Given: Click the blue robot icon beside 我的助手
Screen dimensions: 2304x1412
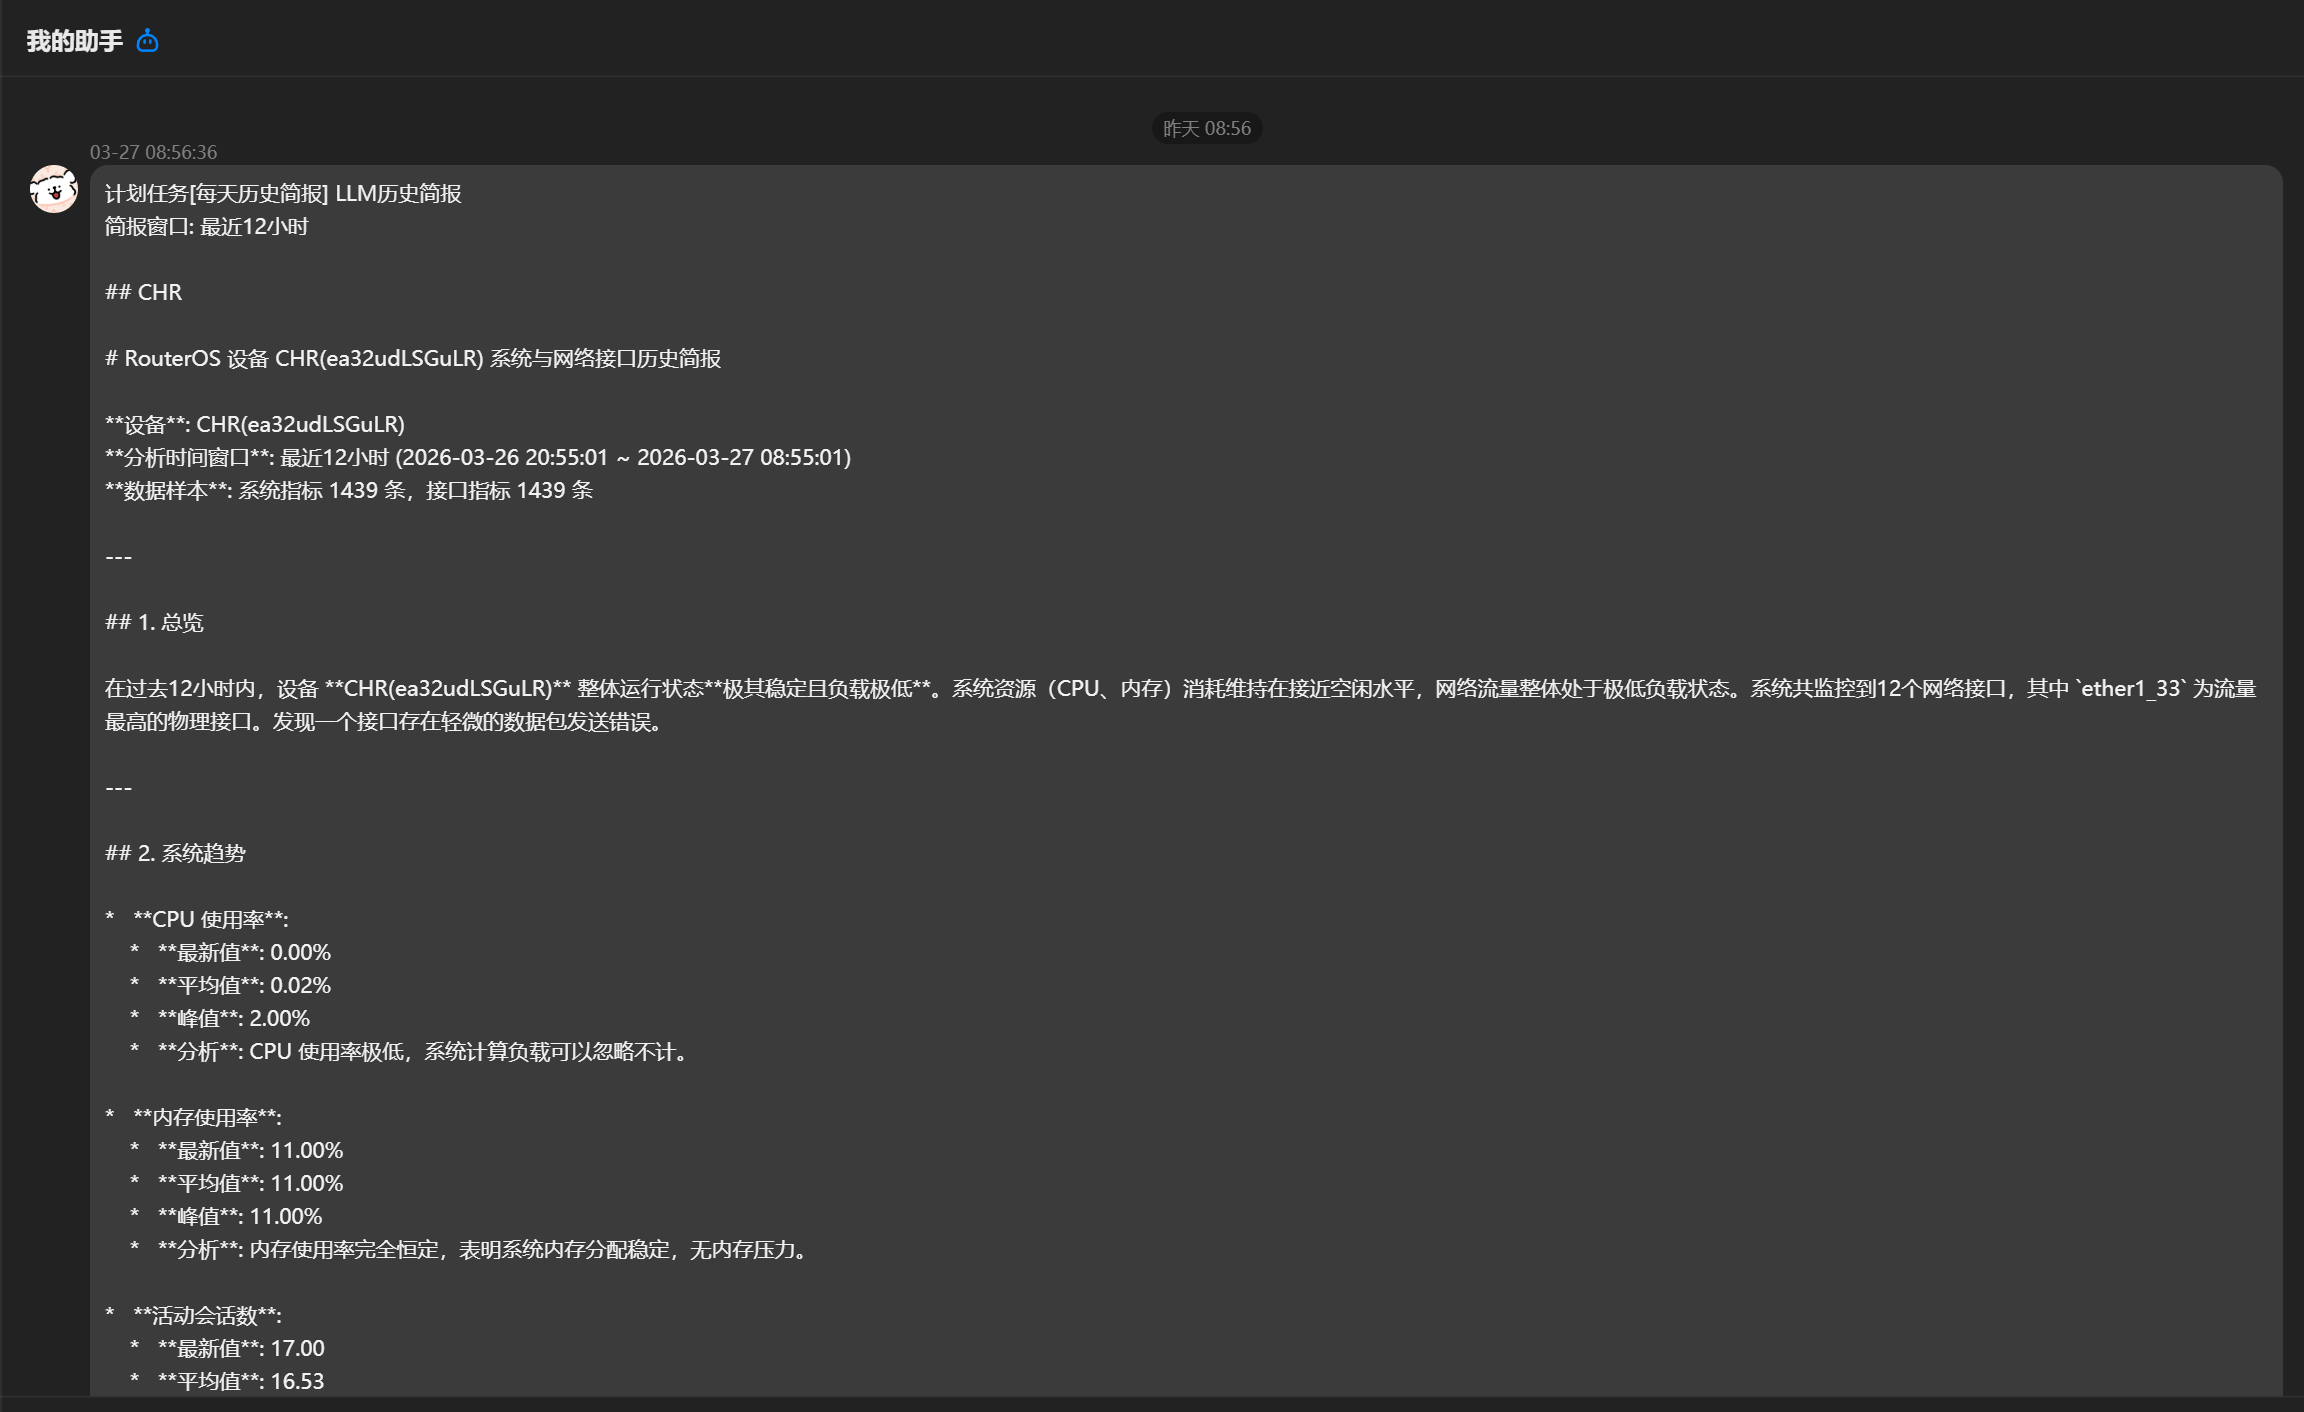Looking at the screenshot, I should click(147, 41).
